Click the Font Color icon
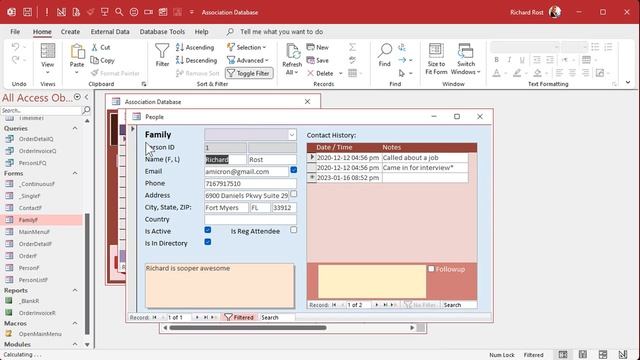 pos(496,73)
